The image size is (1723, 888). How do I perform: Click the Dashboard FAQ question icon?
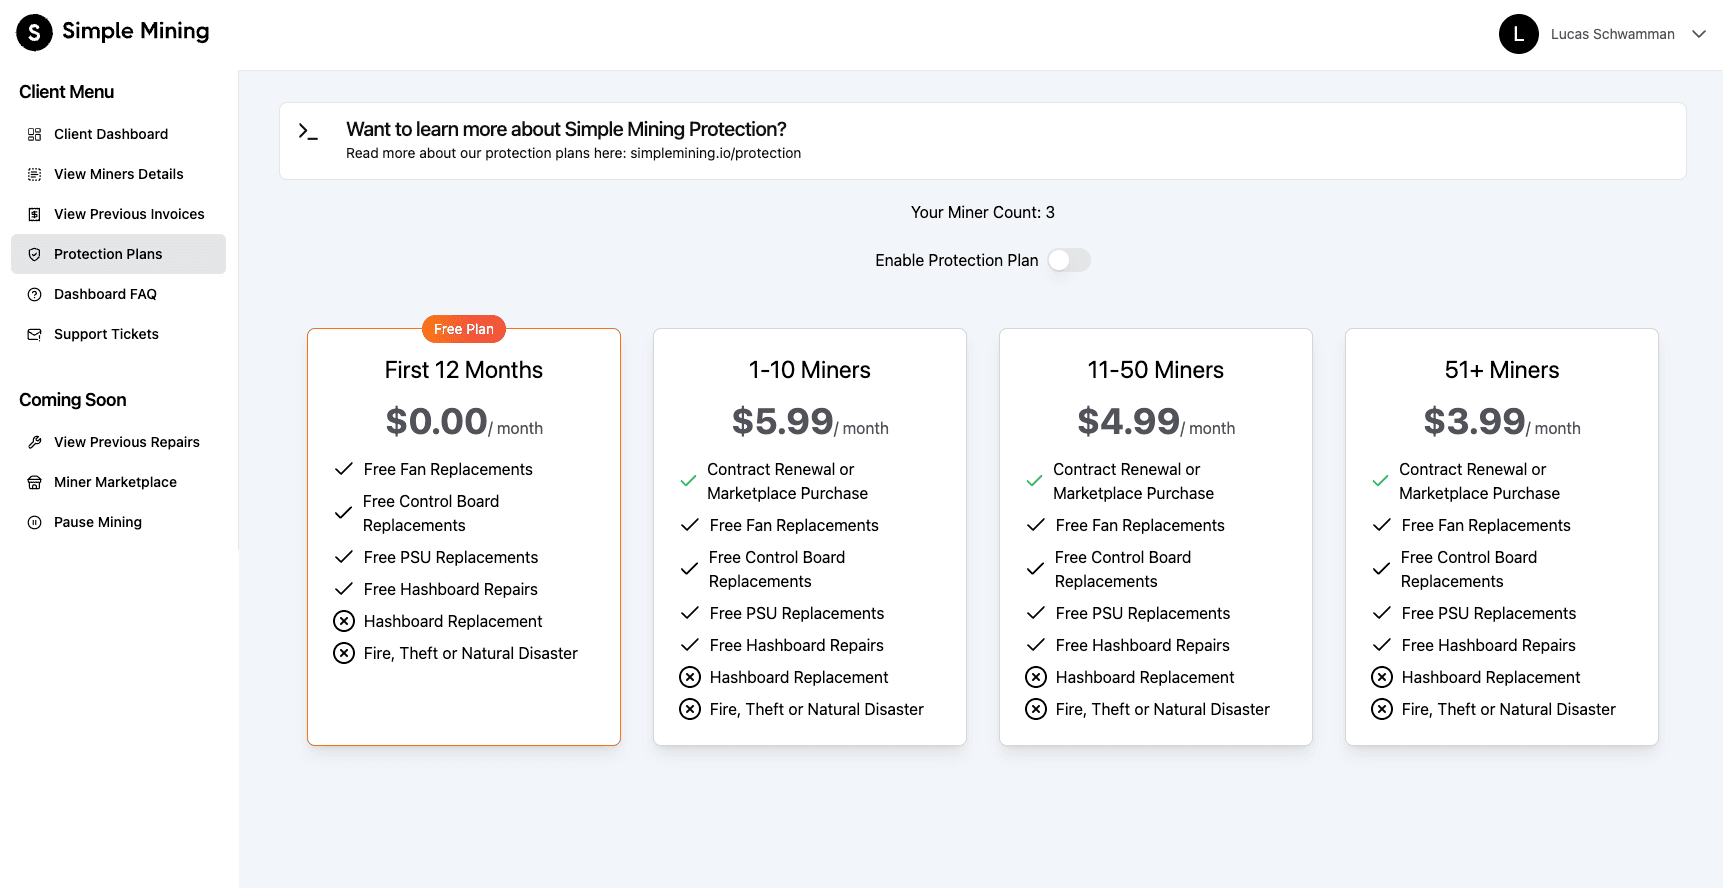(x=34, y=294)
